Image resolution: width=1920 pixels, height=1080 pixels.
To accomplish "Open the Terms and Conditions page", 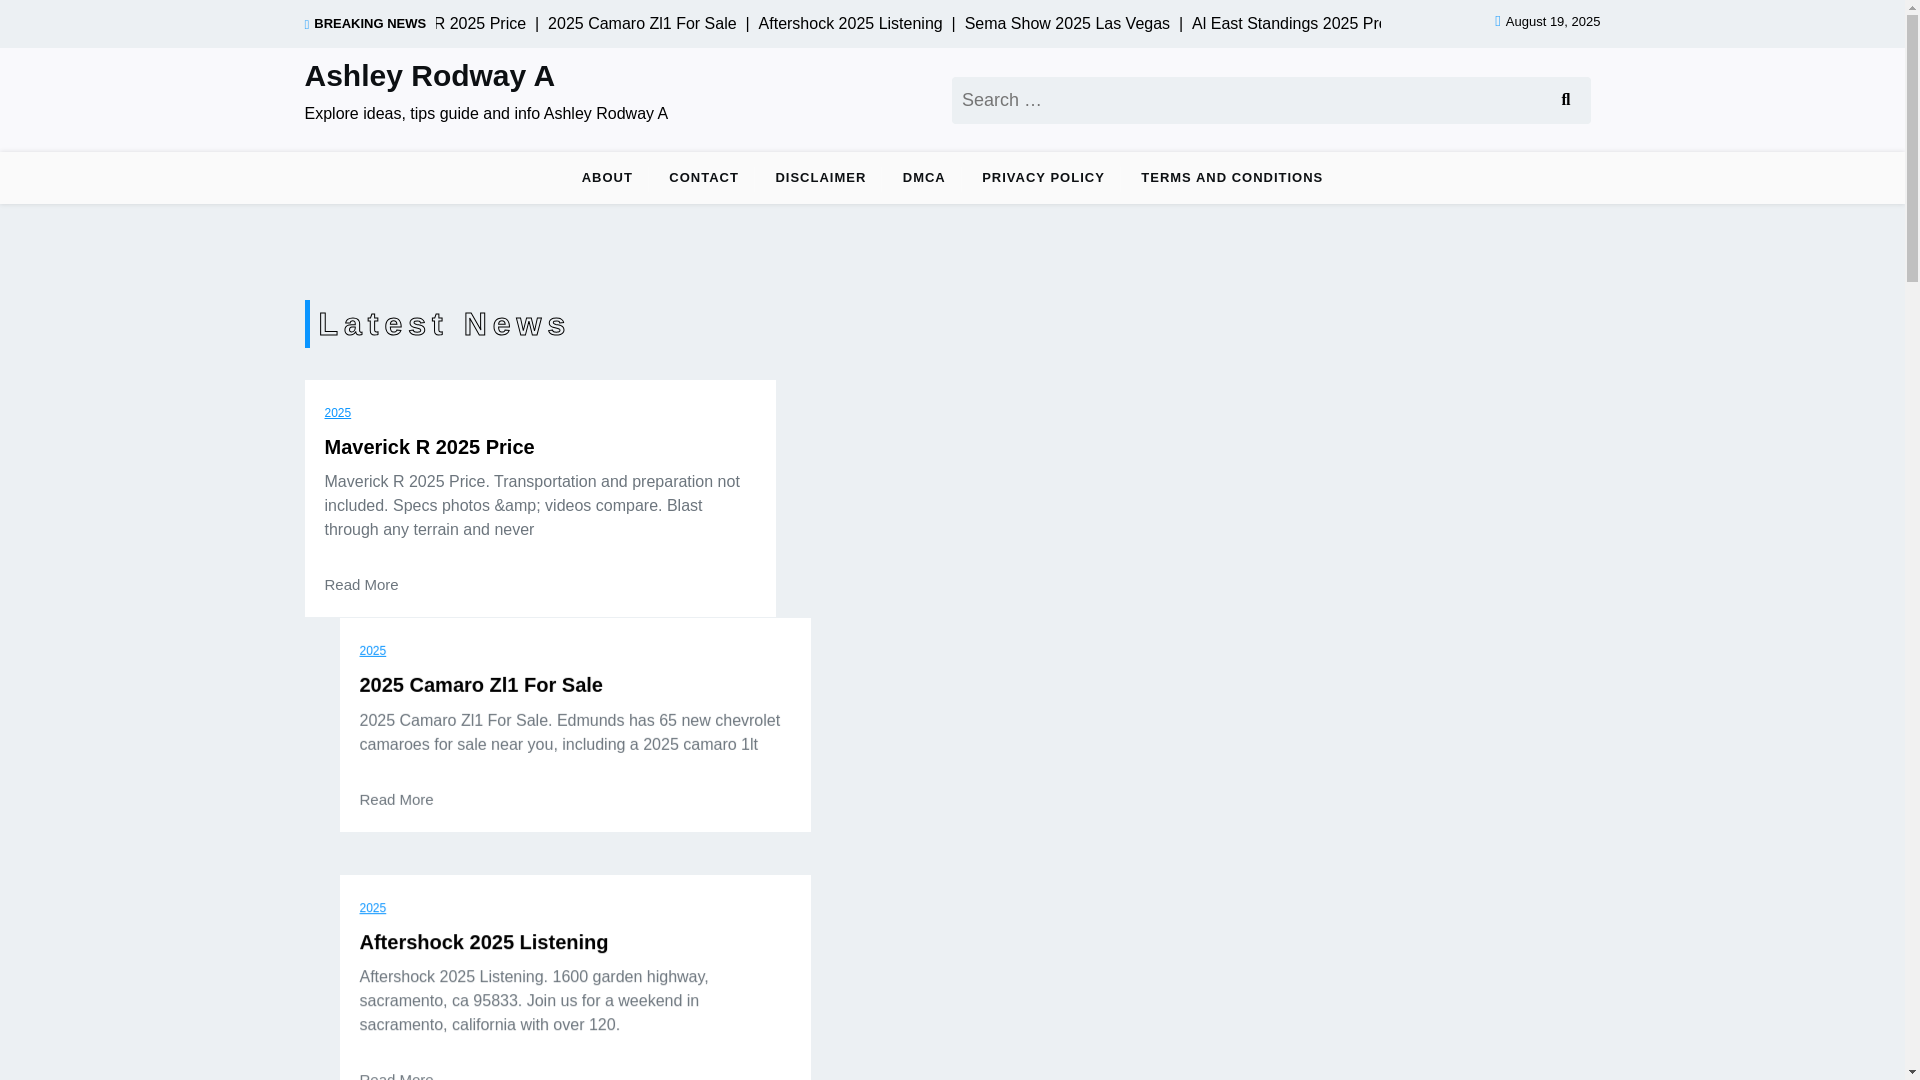I will click(1231, 178).
